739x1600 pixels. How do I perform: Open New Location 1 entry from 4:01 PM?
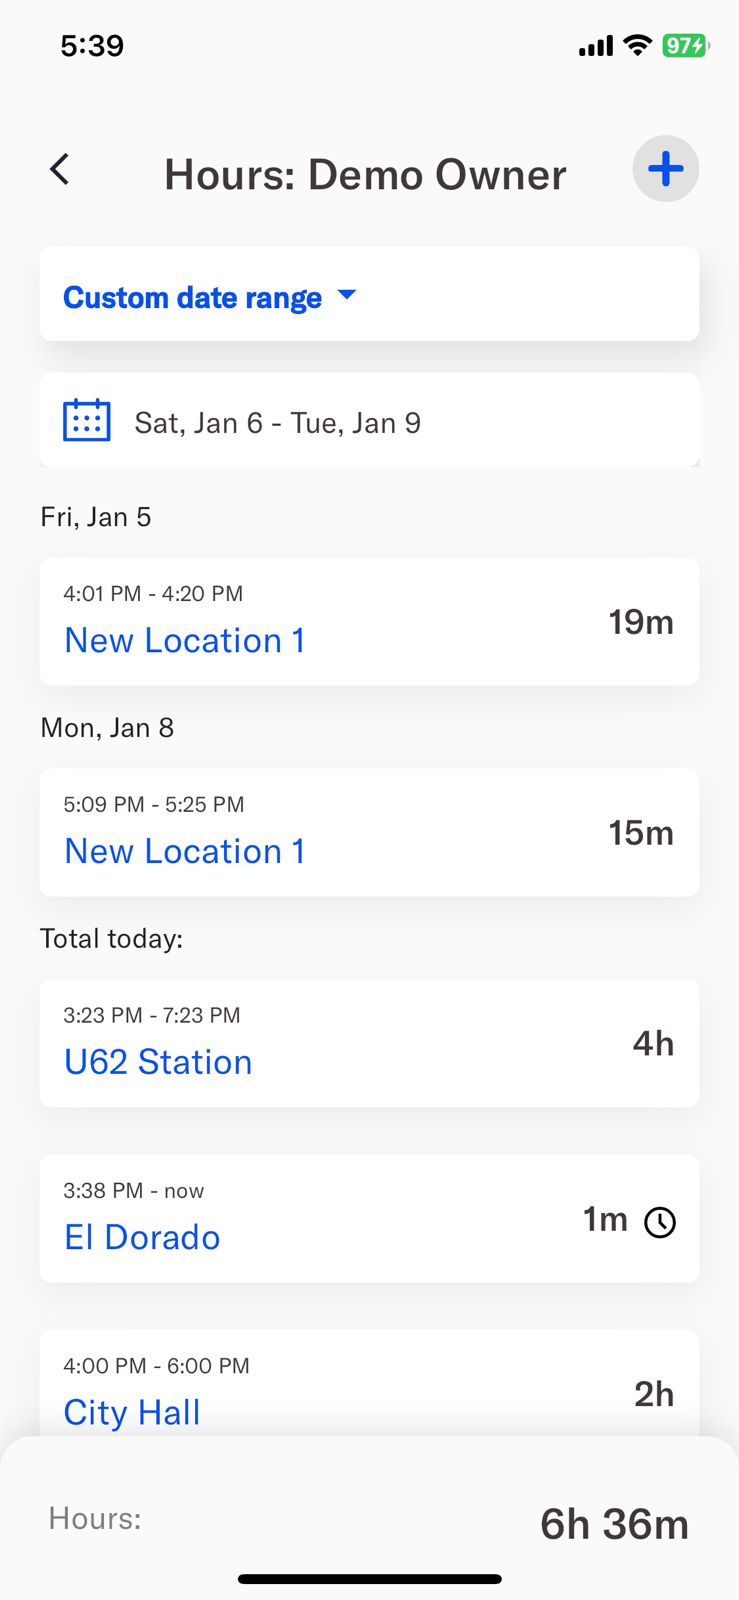[x=184, y=640]
